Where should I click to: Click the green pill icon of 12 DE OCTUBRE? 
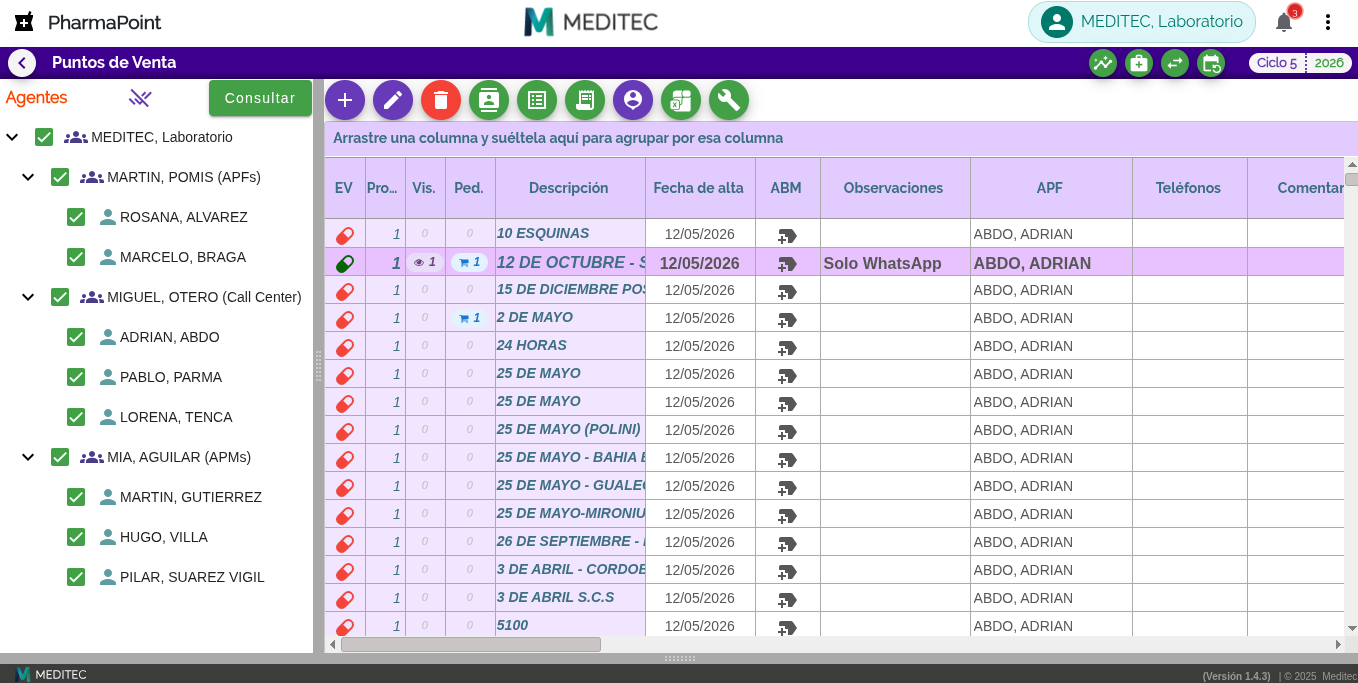coord(345,264)
